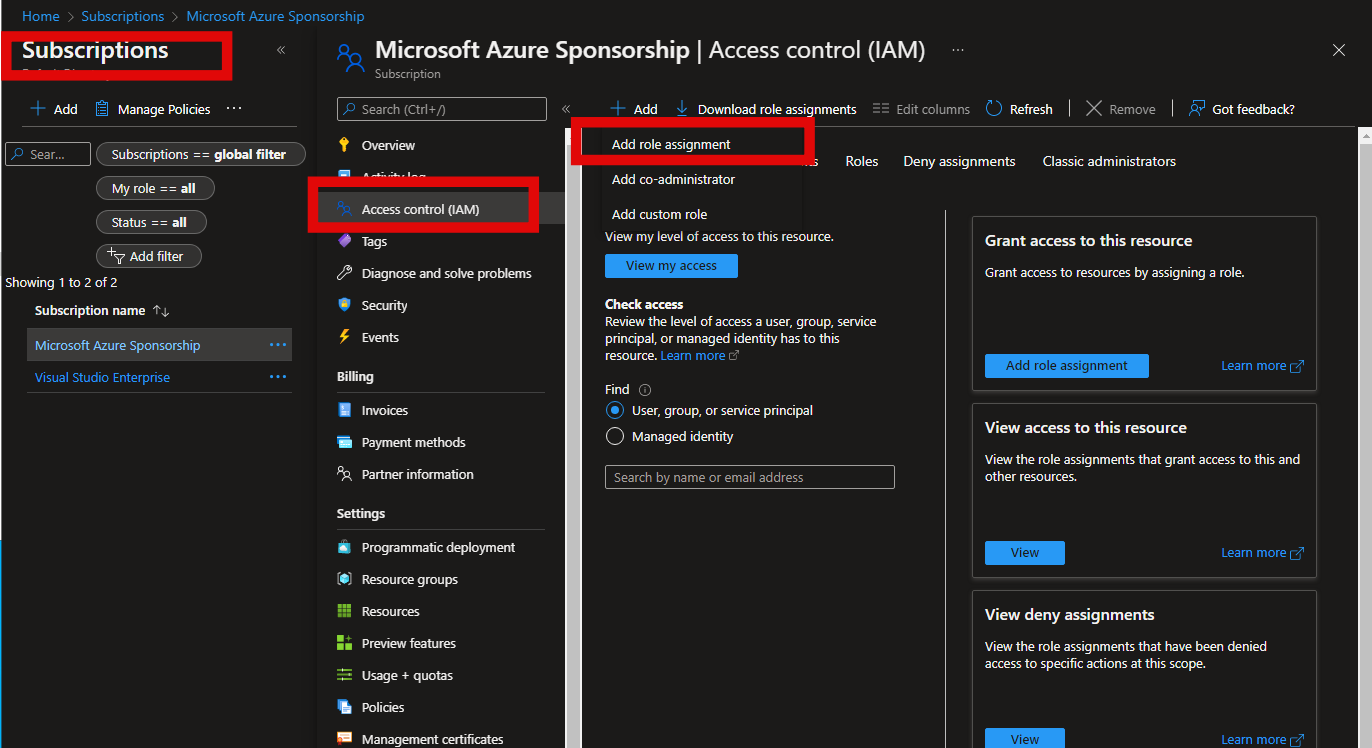Open the Tags icon in sidebar
1372x748 pixels.
tap(344, 241)
